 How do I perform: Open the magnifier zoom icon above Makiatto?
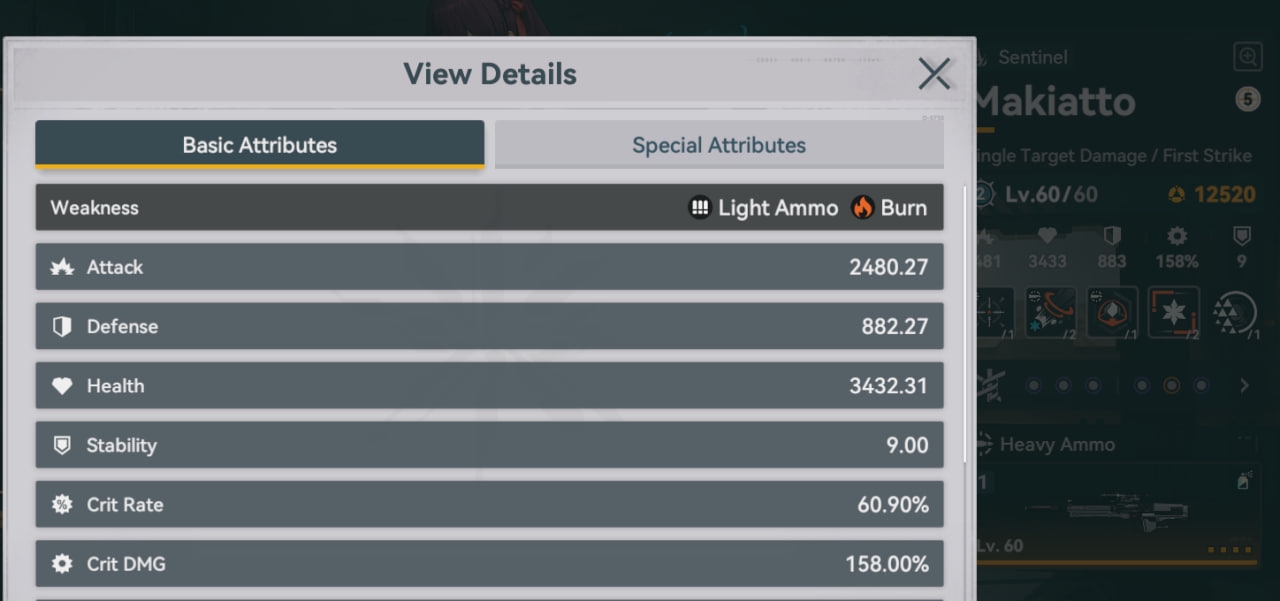click(1248, 57)
